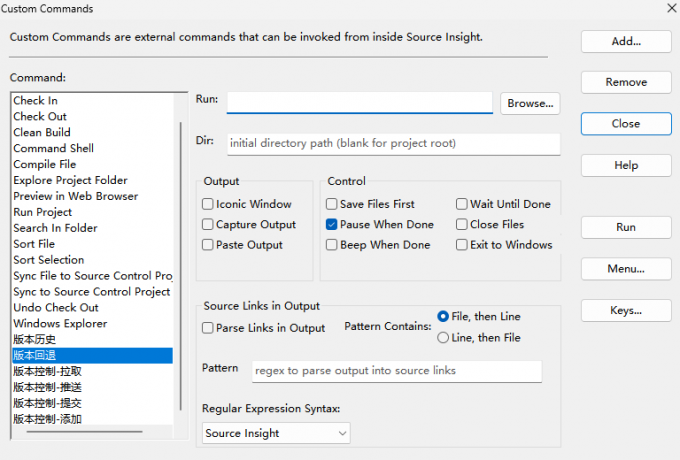Close the Custom Commands dialog via X

point(669,8)
